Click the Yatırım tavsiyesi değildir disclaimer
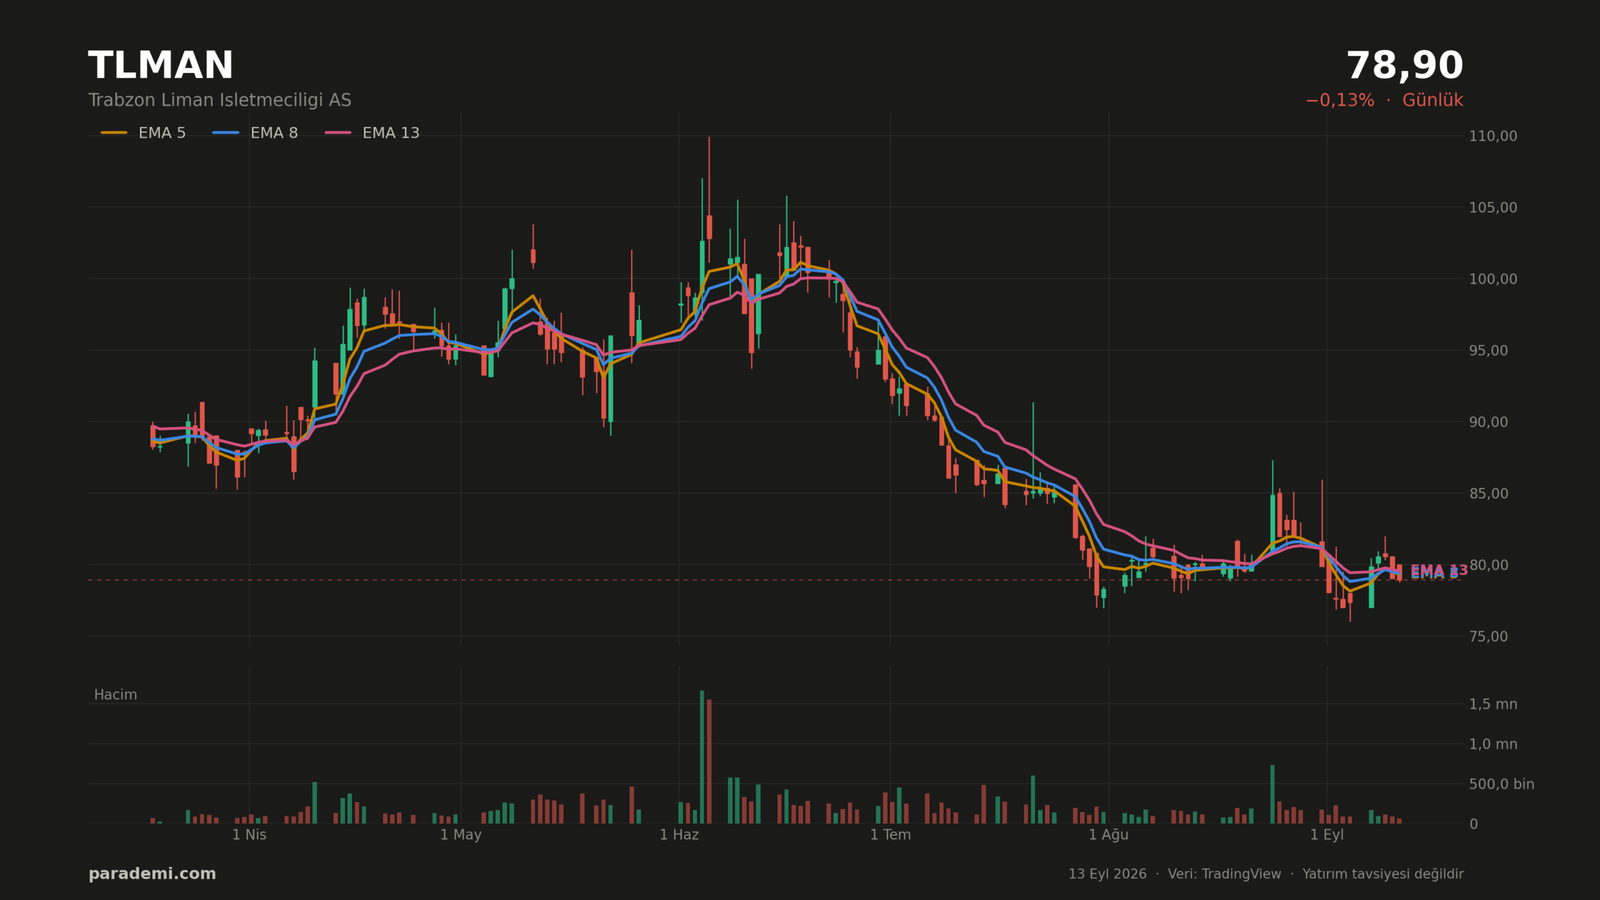 (1383, 874)
